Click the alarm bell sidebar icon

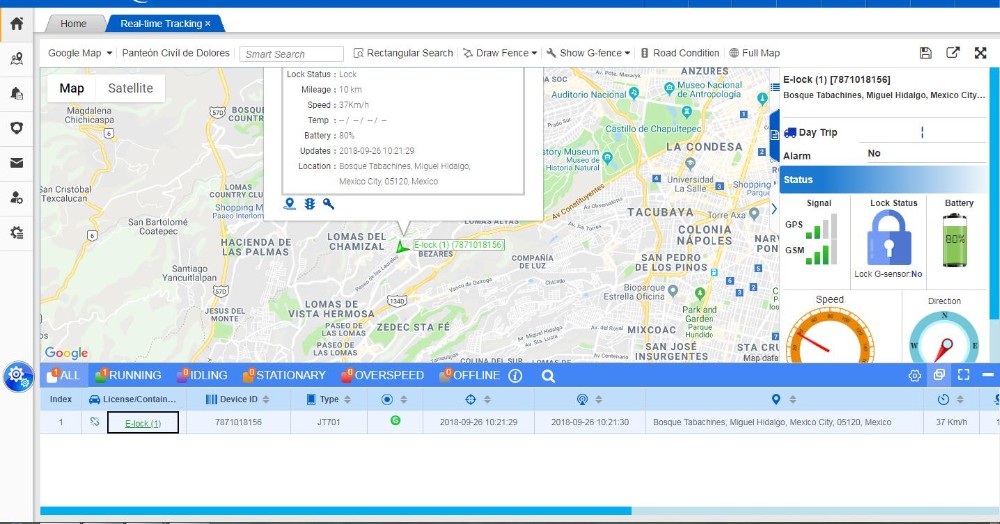[x=17, y=94]
